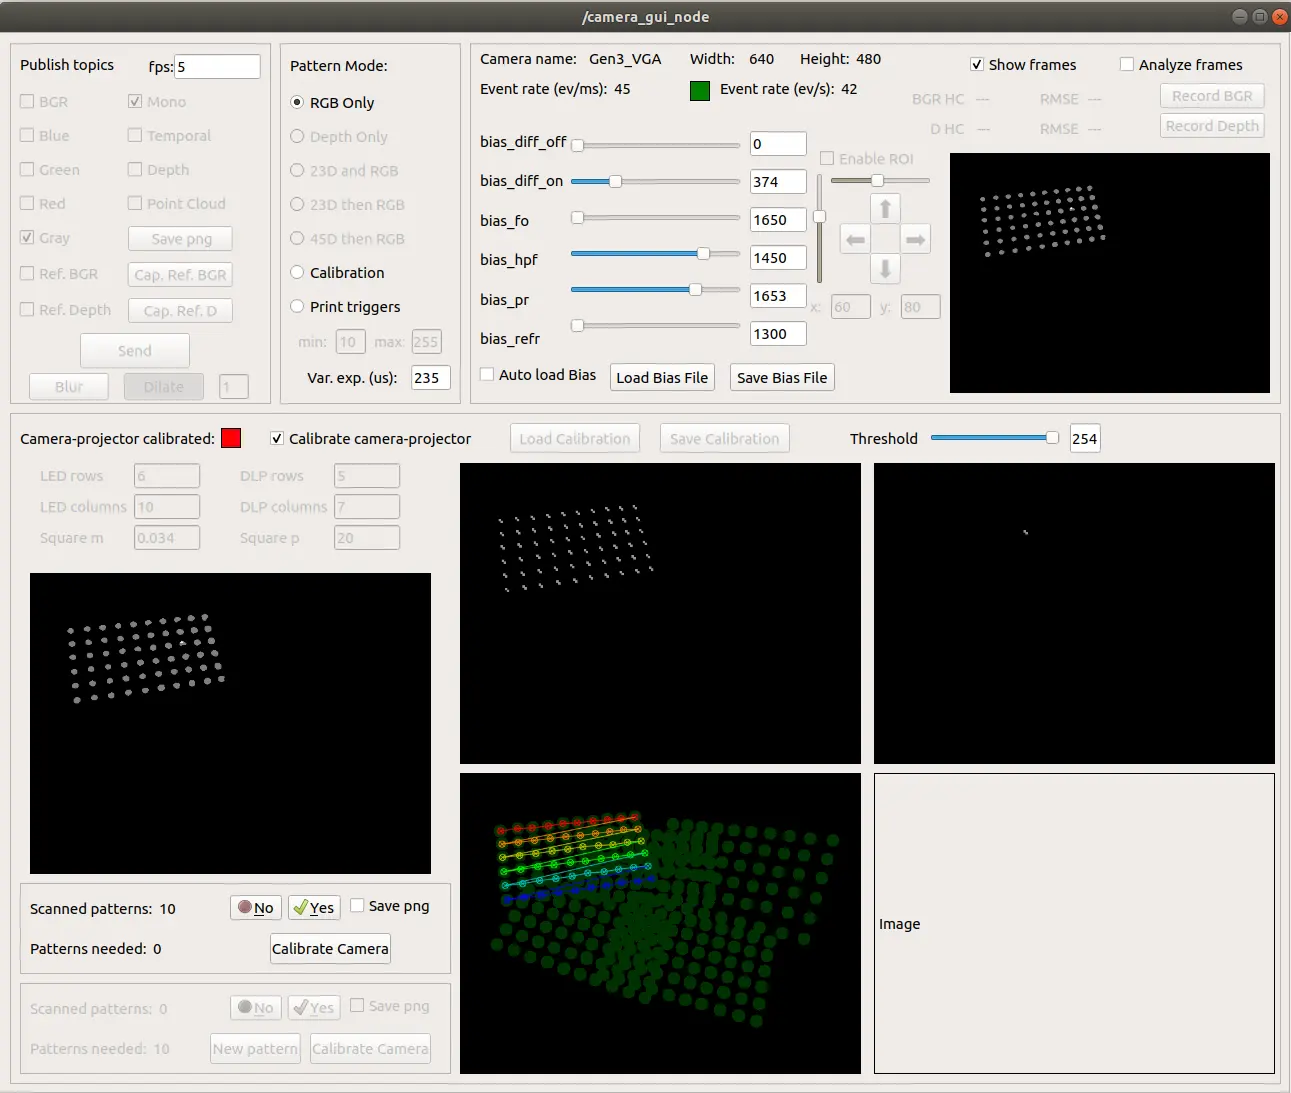Click the Image label panel

click(1074, 923)
